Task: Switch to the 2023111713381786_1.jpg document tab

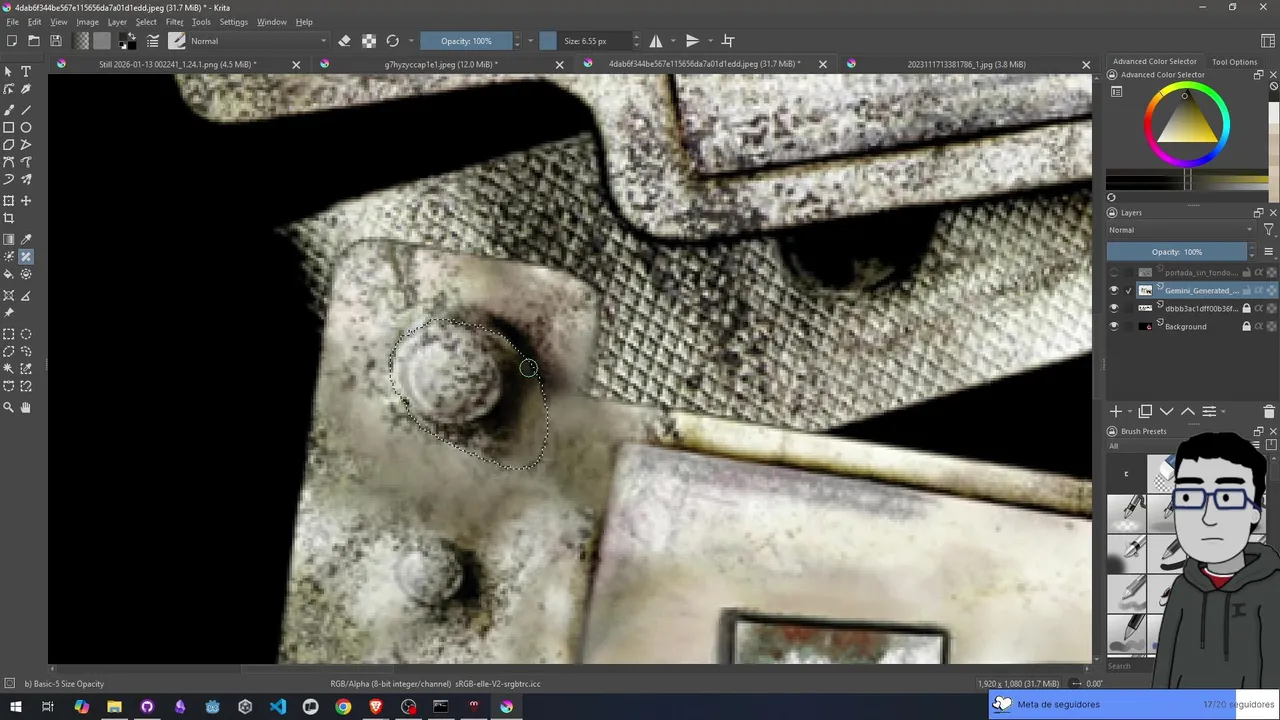Action: (x=966, y=65)
